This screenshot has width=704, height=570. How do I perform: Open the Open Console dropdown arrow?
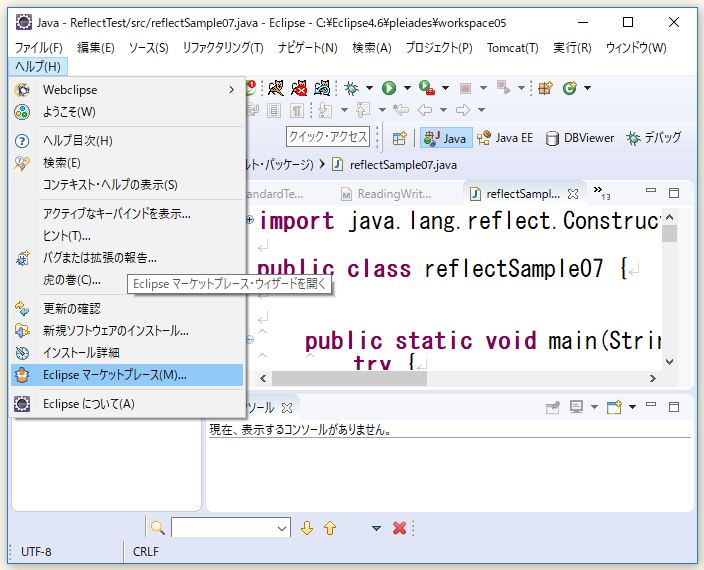coord(632,407)
